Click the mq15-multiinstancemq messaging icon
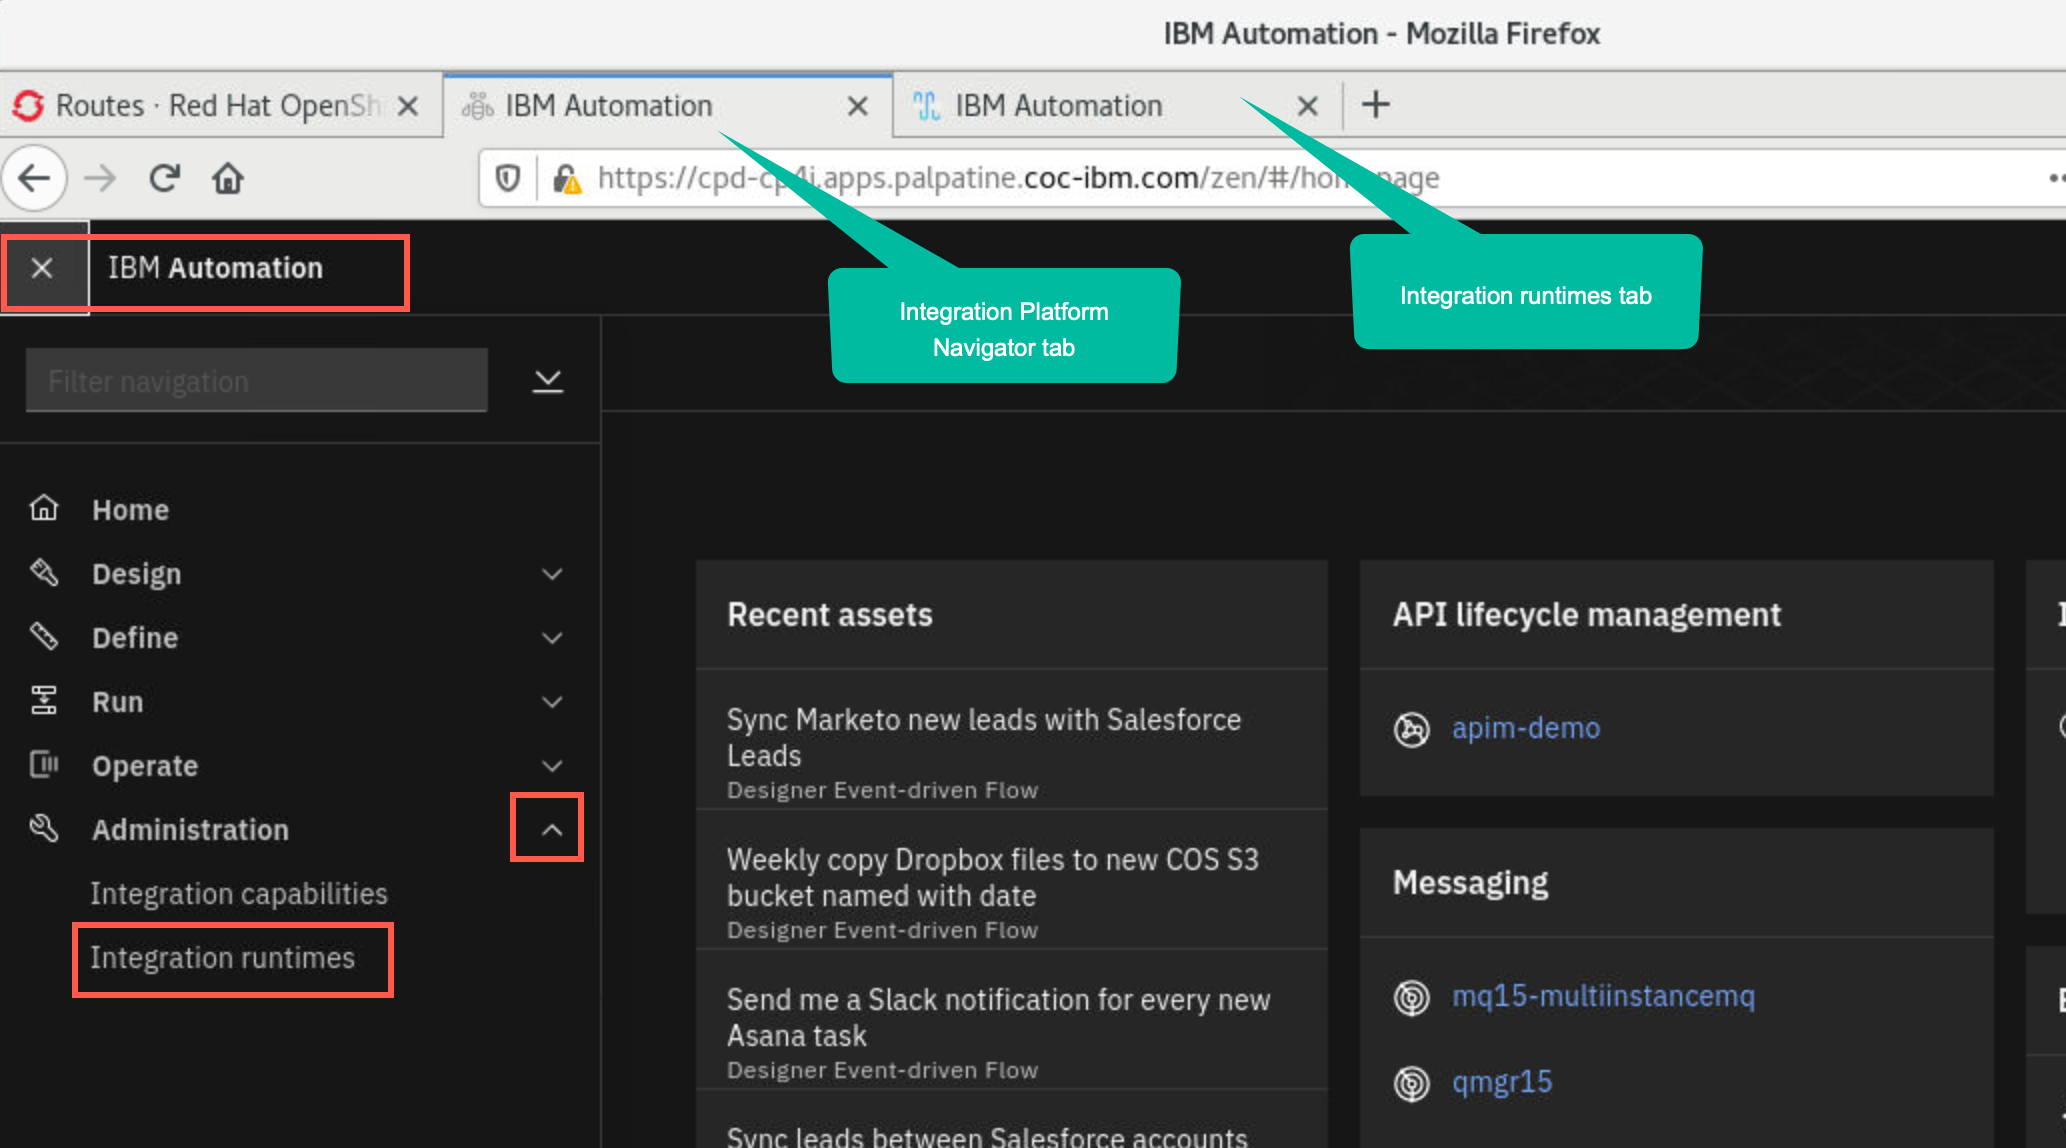2066x1148 pixels. click(1412, 997)
